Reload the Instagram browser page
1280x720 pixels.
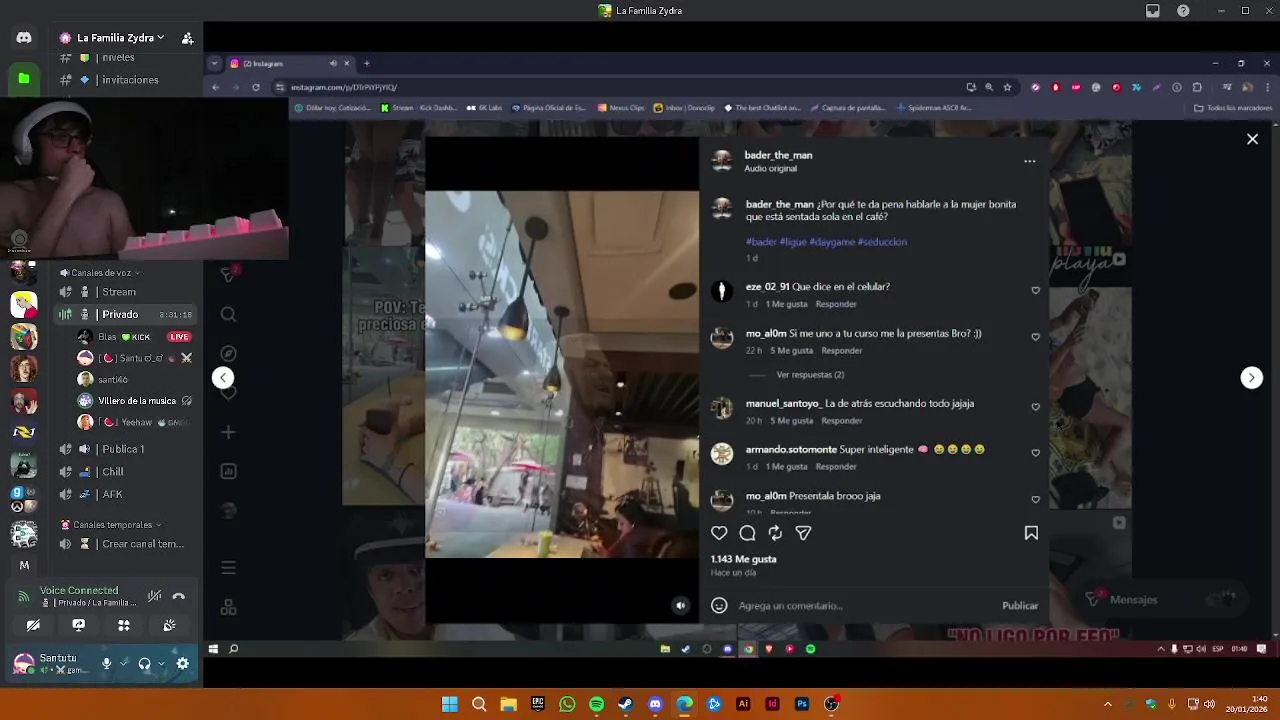256,87
